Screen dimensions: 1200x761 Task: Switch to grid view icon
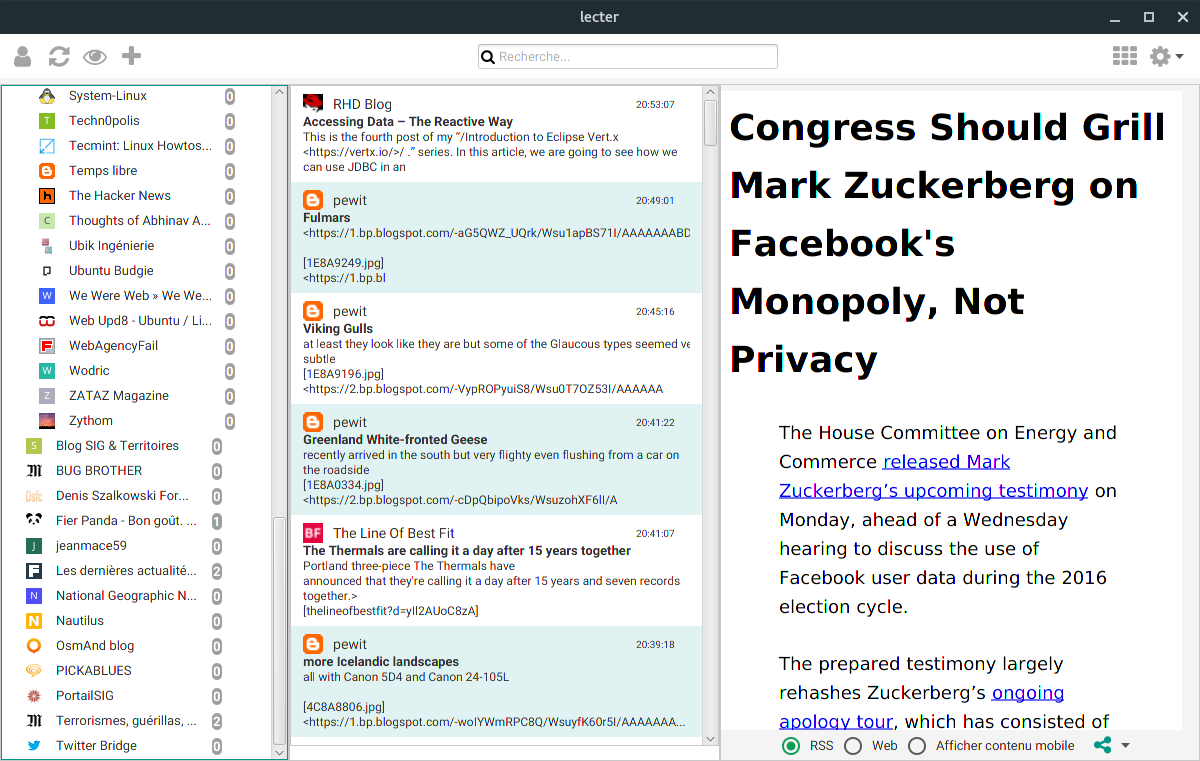tap(1125, 57)
